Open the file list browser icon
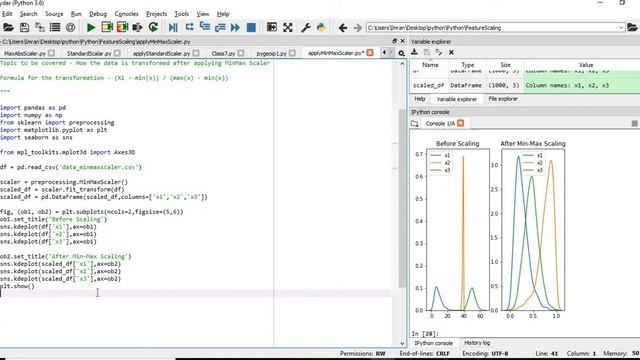This screenshot has height=360, width=640. pos(55,27)
